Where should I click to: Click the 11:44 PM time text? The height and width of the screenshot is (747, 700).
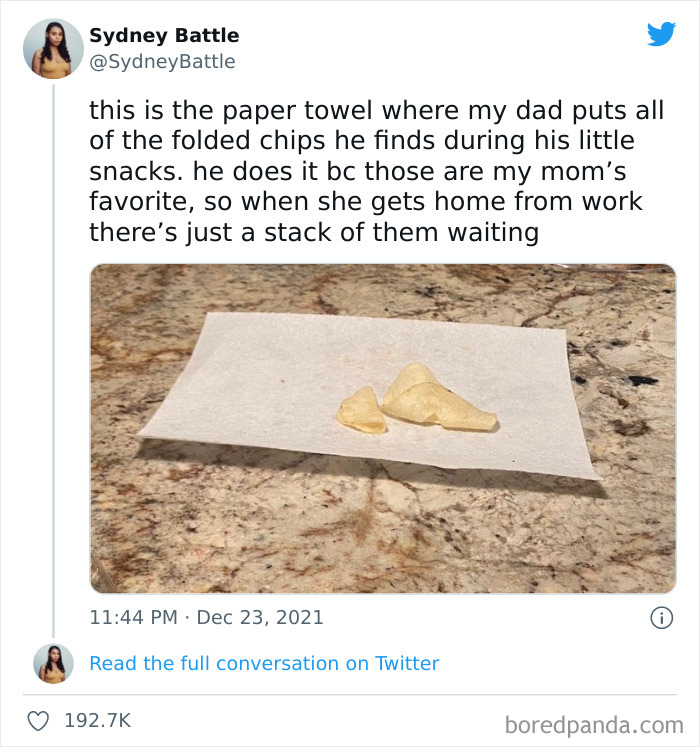click(x=135, y=617)
